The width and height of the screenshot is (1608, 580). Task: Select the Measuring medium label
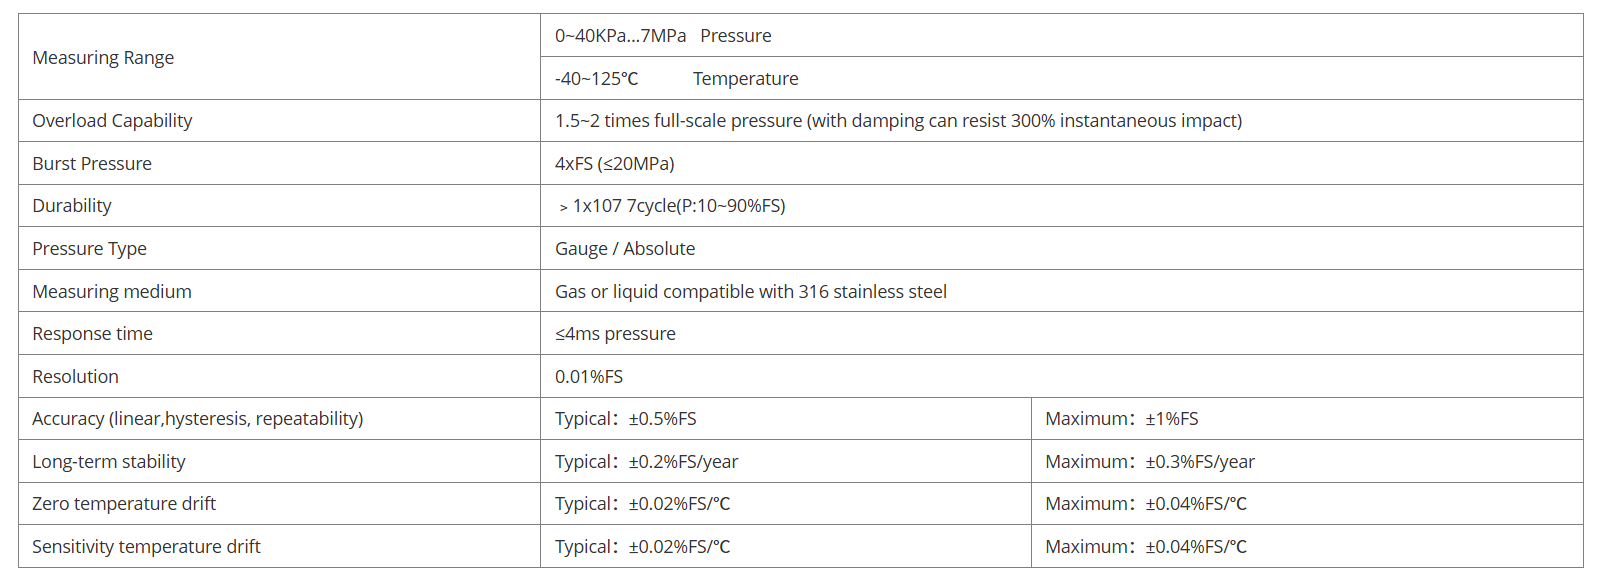pyautogui.click(x=112, y=292)
